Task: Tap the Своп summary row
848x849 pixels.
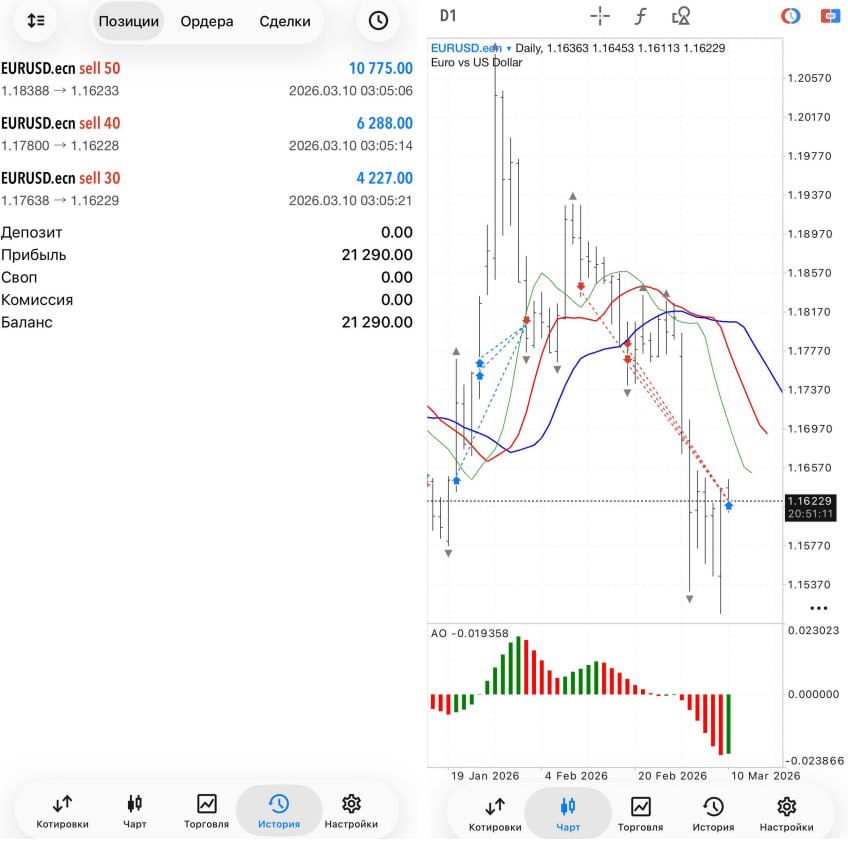Action: (206, 277)
